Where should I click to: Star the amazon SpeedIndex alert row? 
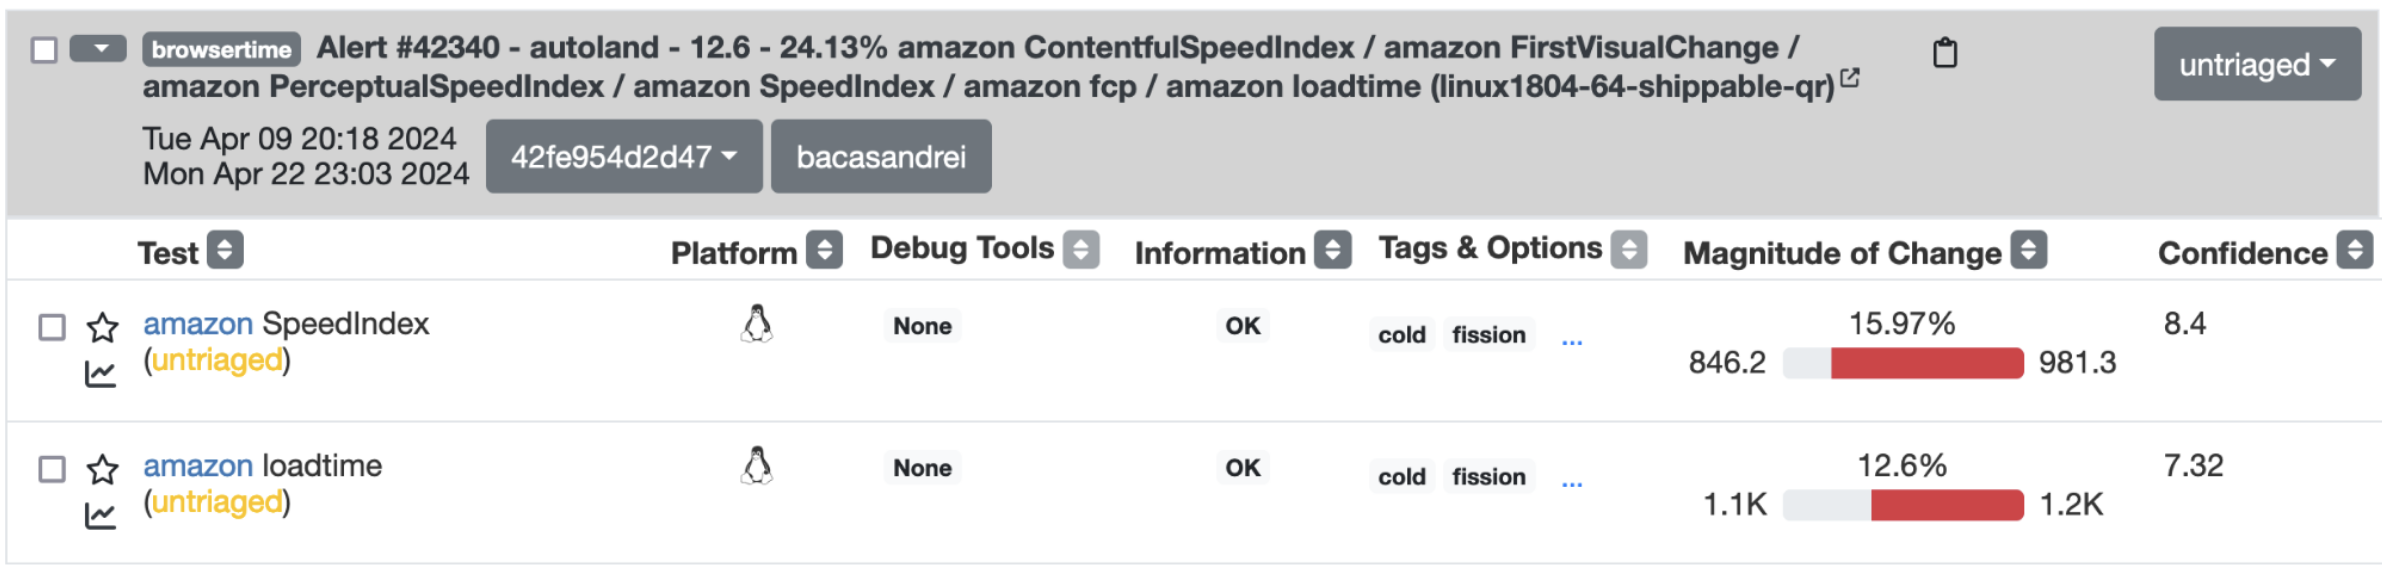tap(102, 327)
